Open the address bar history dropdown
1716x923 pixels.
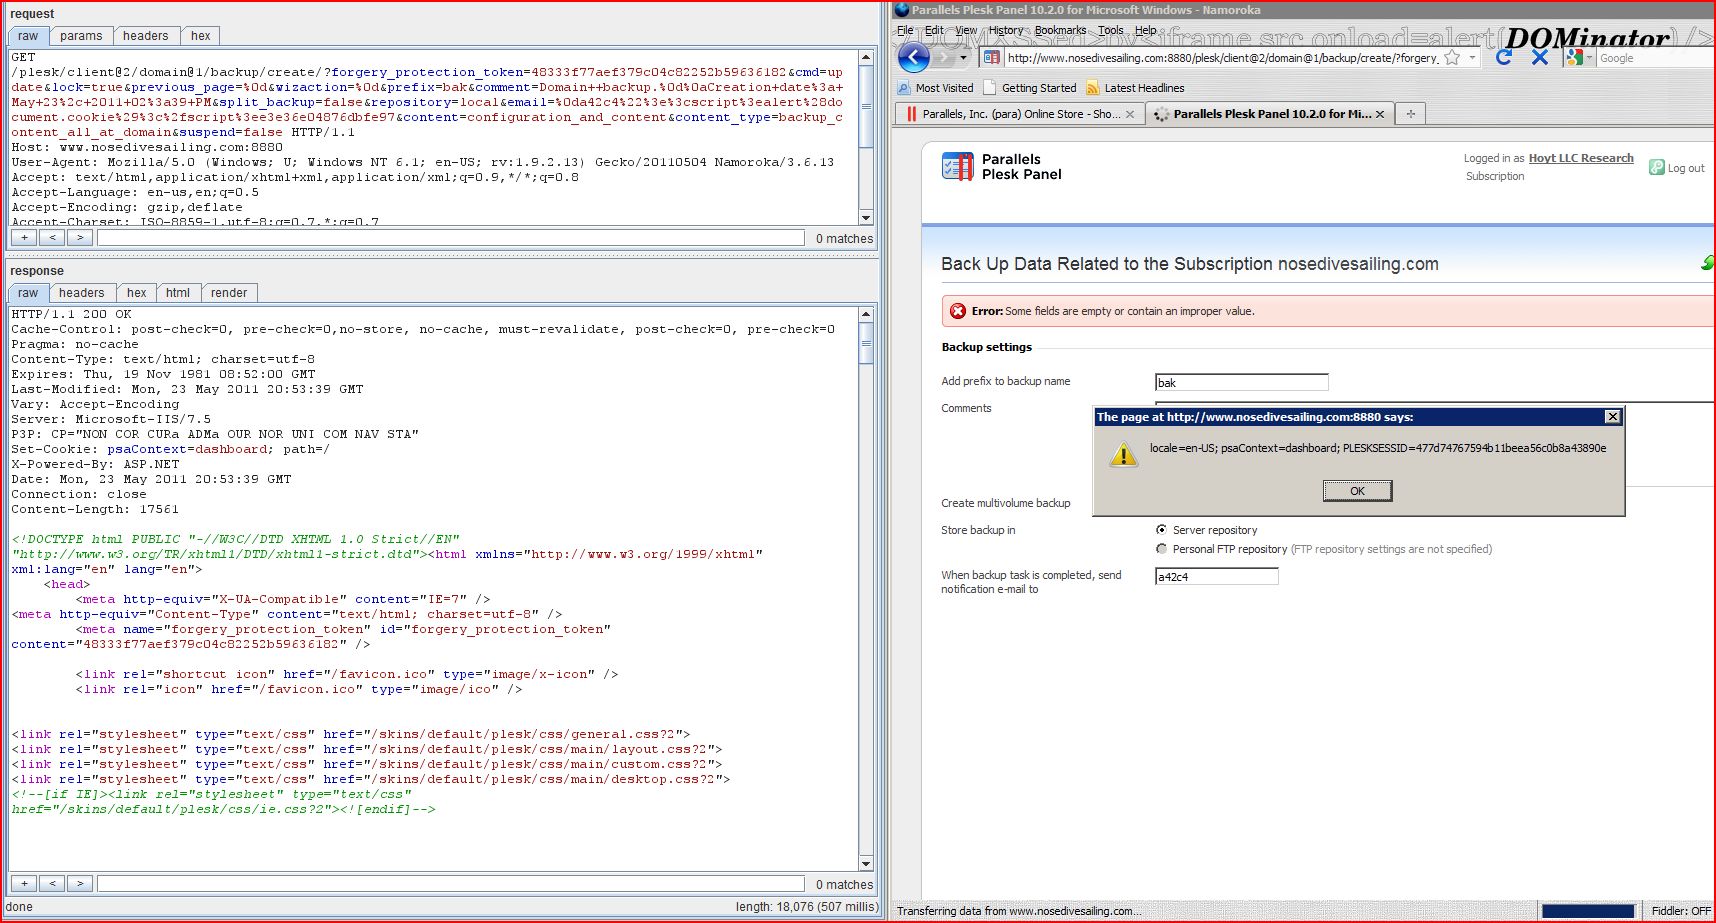point(1472,58)
